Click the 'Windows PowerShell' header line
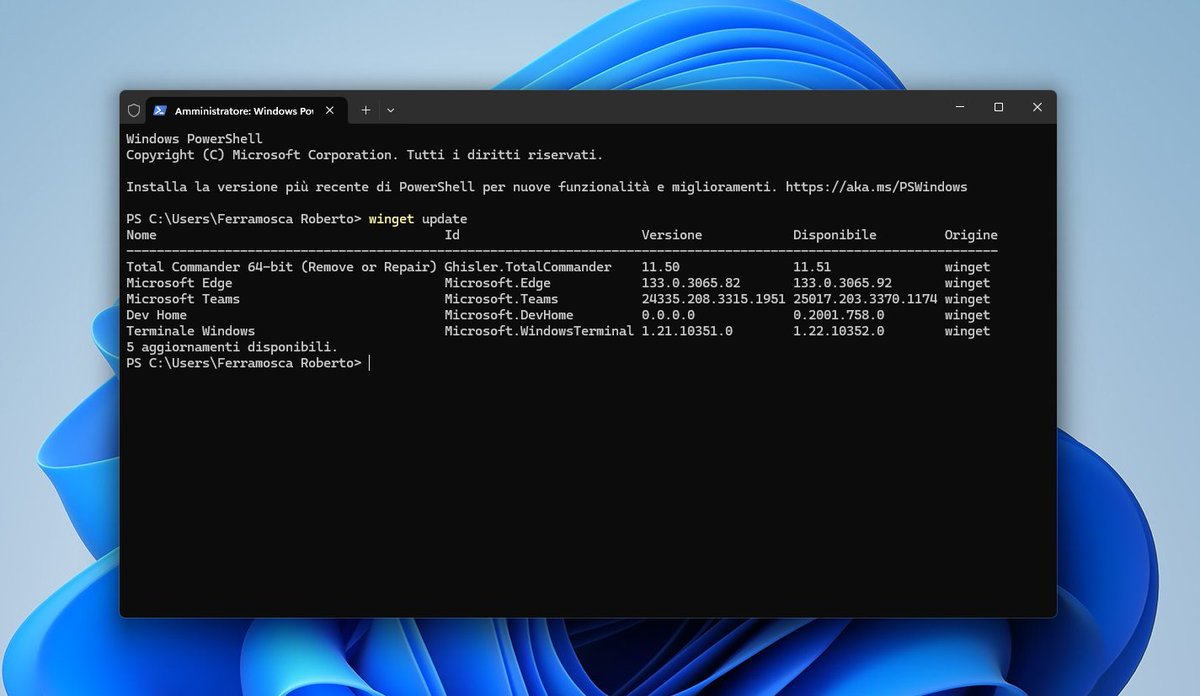Image resolution: width=1200 pixels, height=696 pixels. tap(194, 139)
